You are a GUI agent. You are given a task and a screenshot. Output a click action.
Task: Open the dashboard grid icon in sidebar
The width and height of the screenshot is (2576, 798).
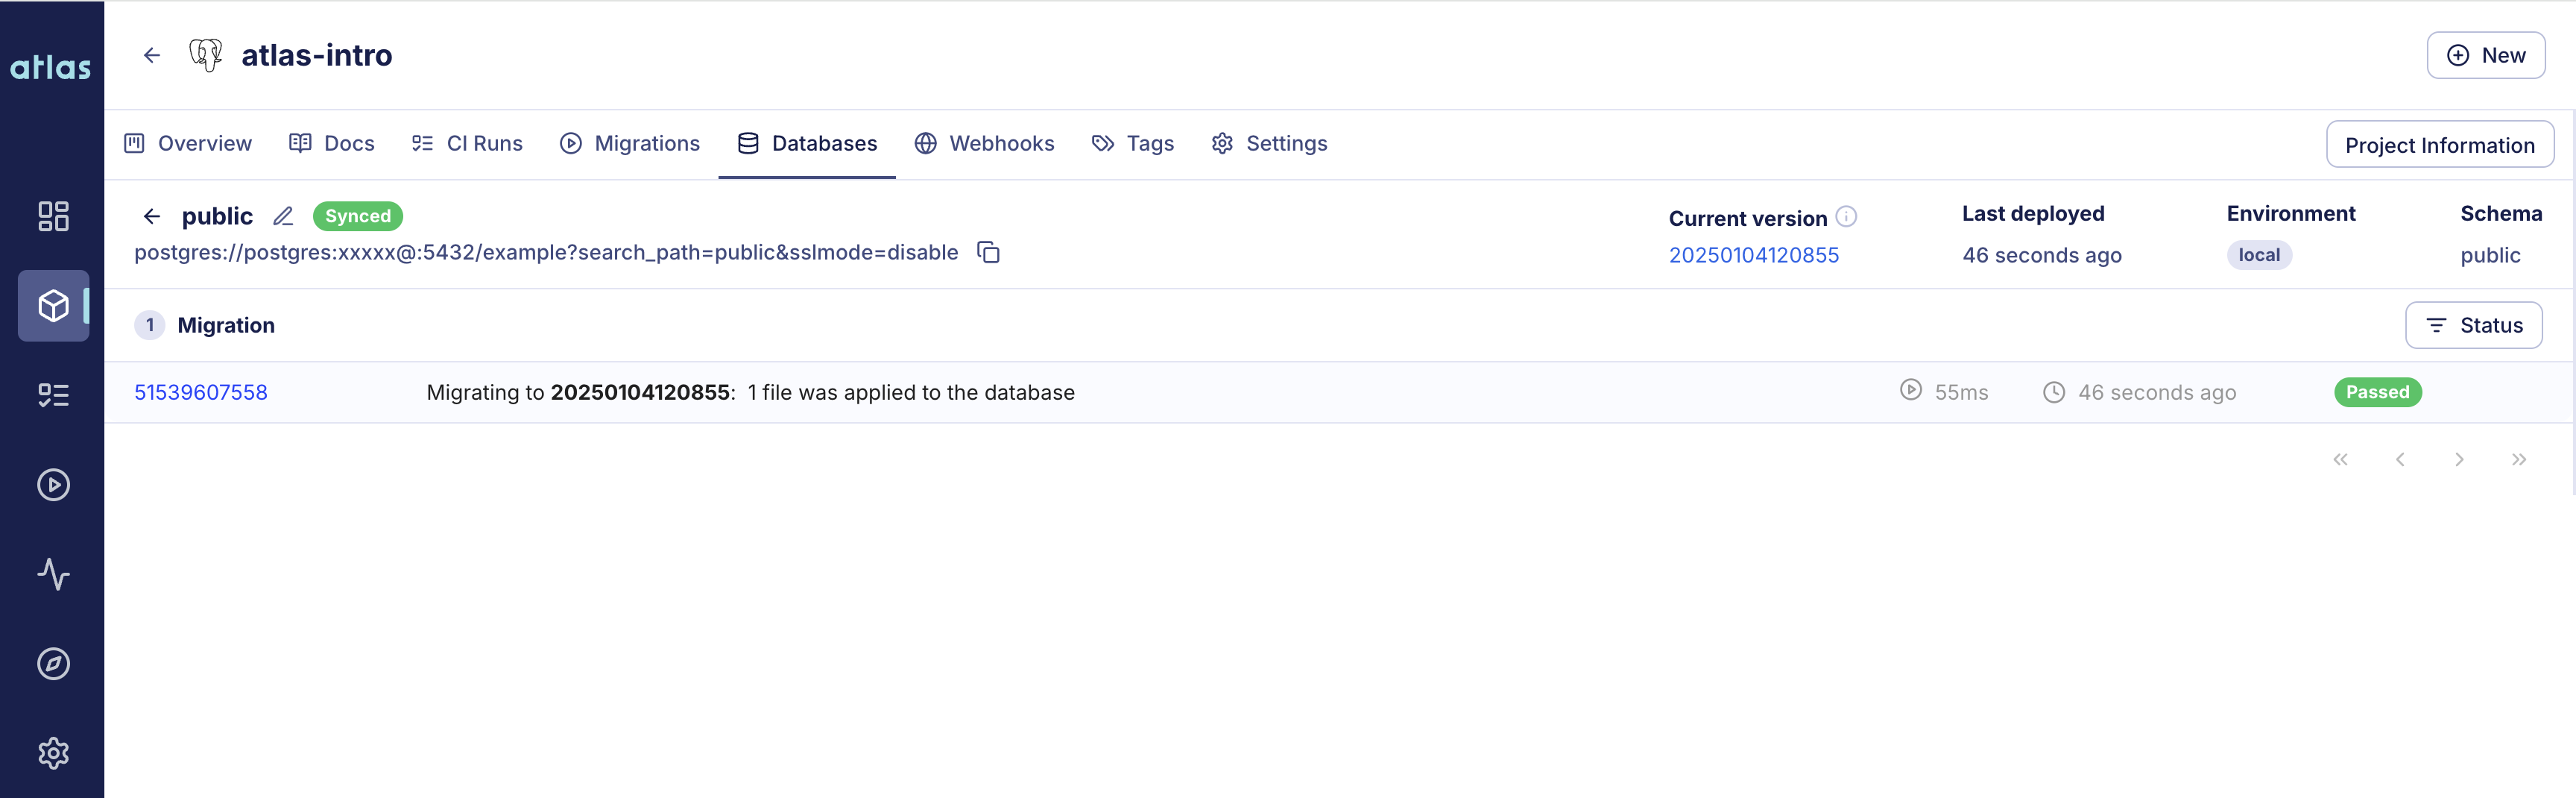pyautogui.click(x=53, y=216)
